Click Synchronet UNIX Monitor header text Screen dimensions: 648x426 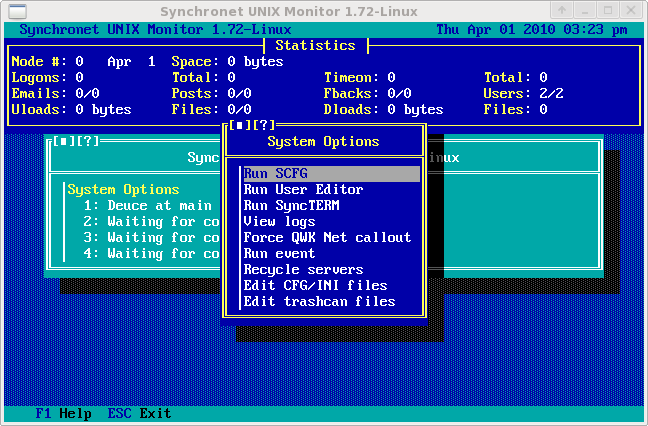(x=155, y=30)
